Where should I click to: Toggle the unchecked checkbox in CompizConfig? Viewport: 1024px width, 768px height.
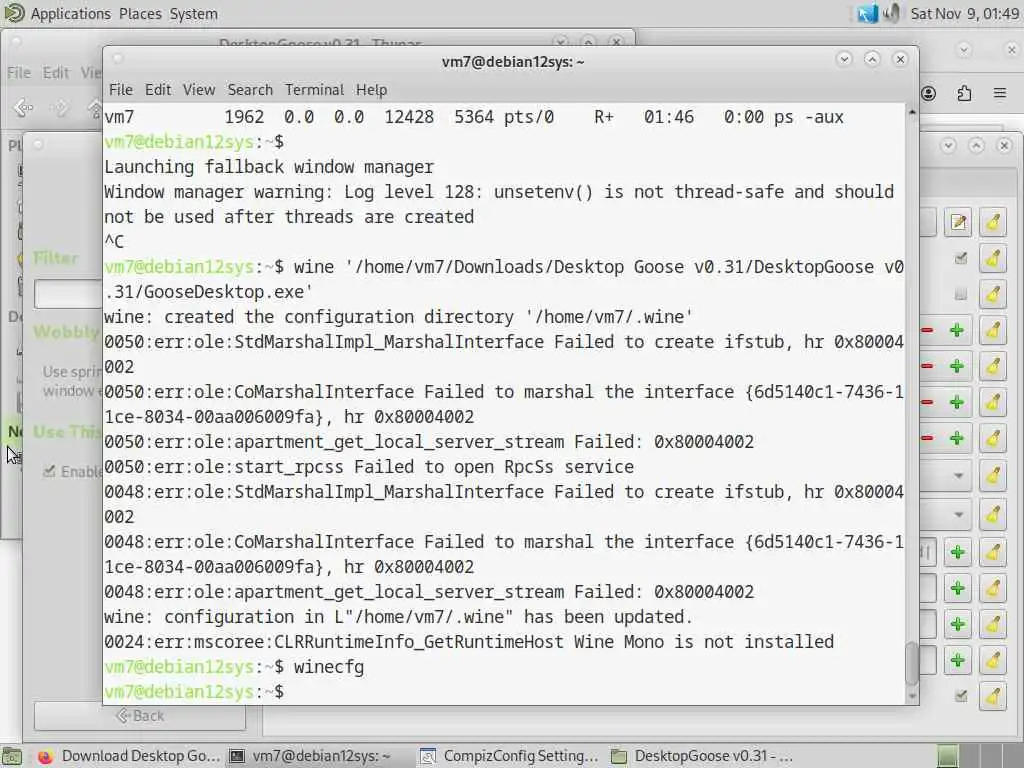tap(960, 295)
